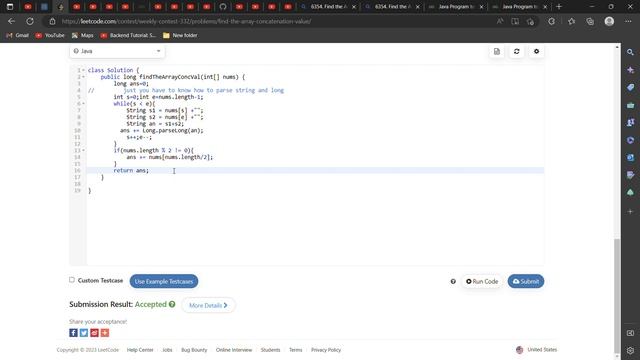Open the Bug Bounty footer link

pyautogui.click(x=194, y=350)
